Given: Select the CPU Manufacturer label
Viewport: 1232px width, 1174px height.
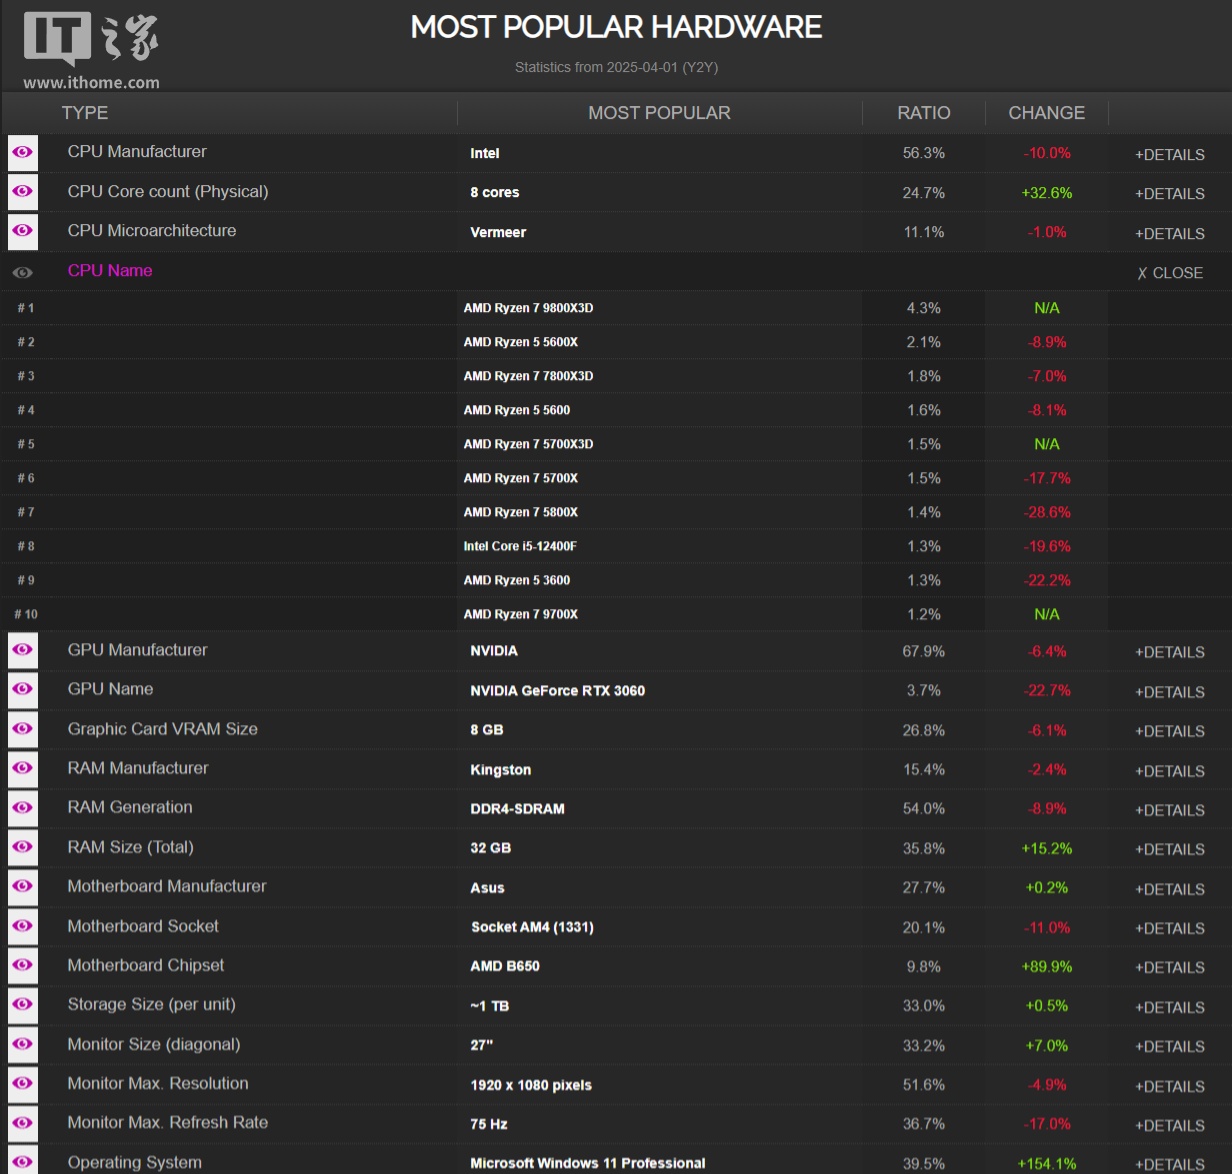Looking at the screenshot, I should pos(137,151).
